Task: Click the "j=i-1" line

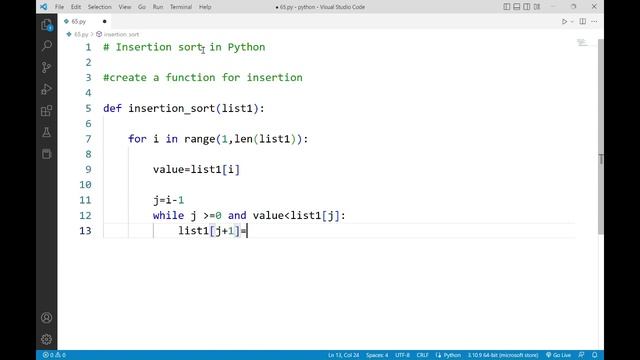Action: pyautogui.click(x=169, y=200)
